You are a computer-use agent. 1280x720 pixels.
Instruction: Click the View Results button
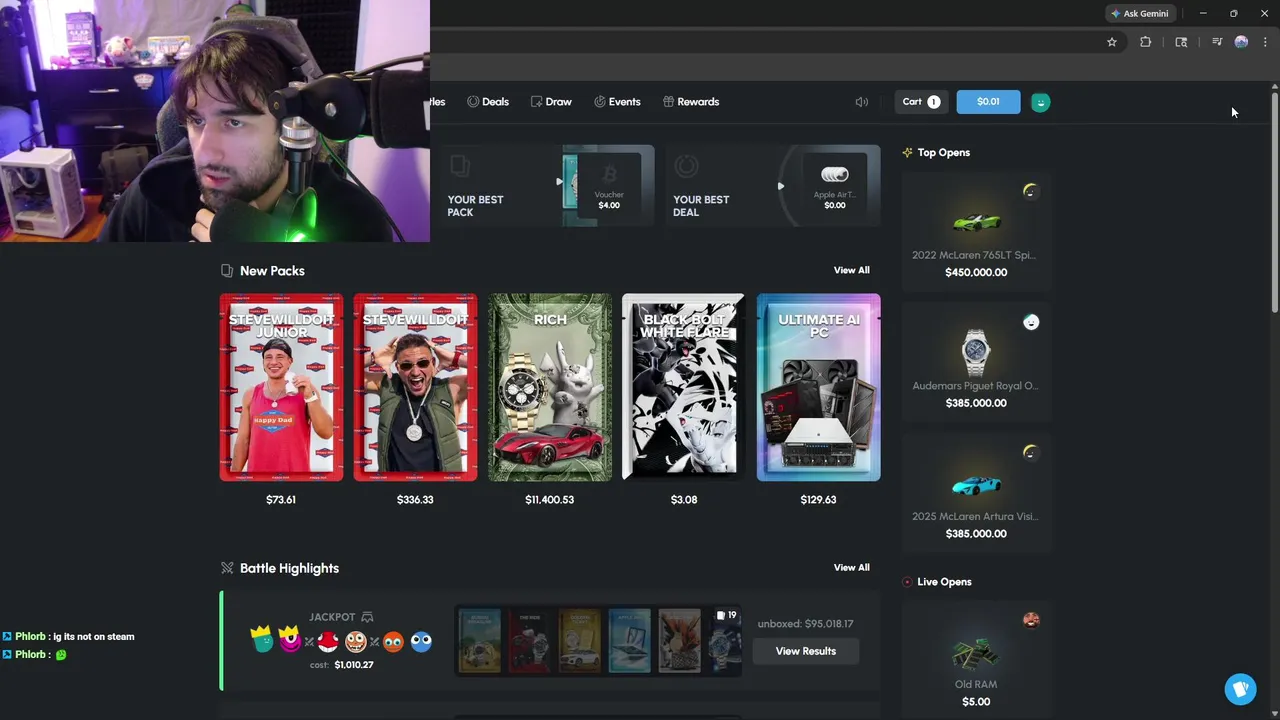click(x=805, y=651)
